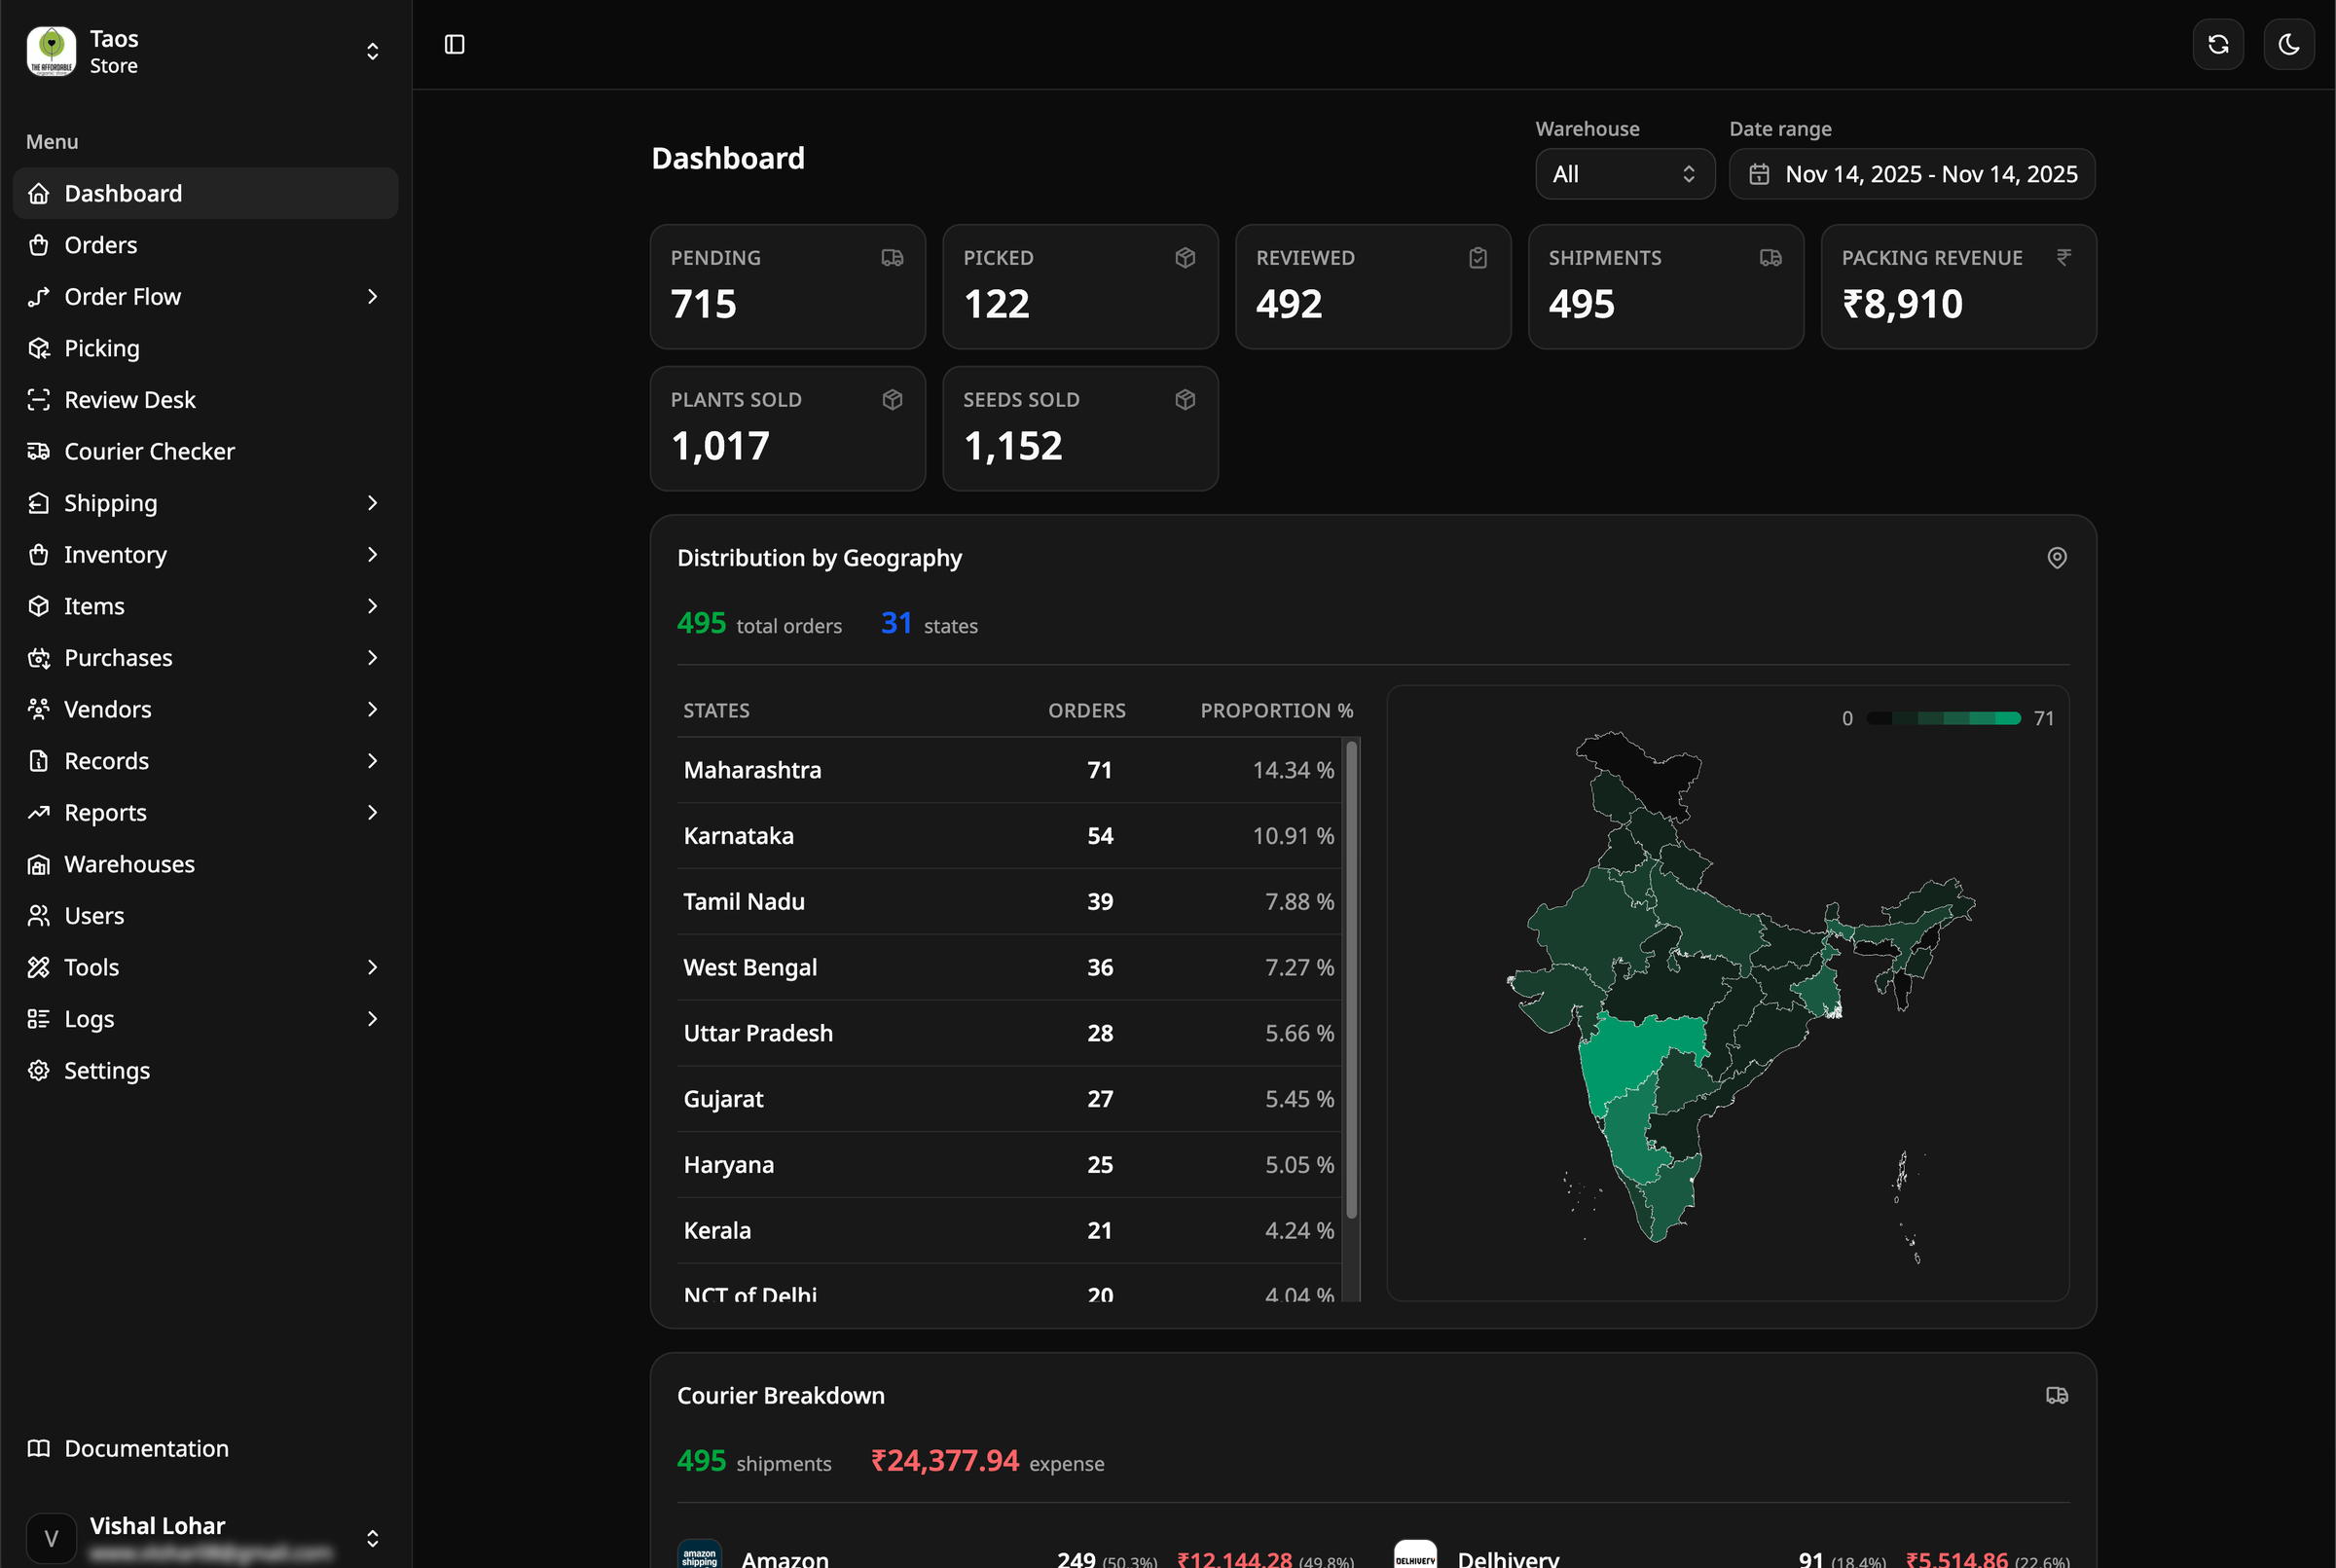Expand the Inventory submenu chevron
Viewport: 2336px width, 1568px height.
[372, 554]
